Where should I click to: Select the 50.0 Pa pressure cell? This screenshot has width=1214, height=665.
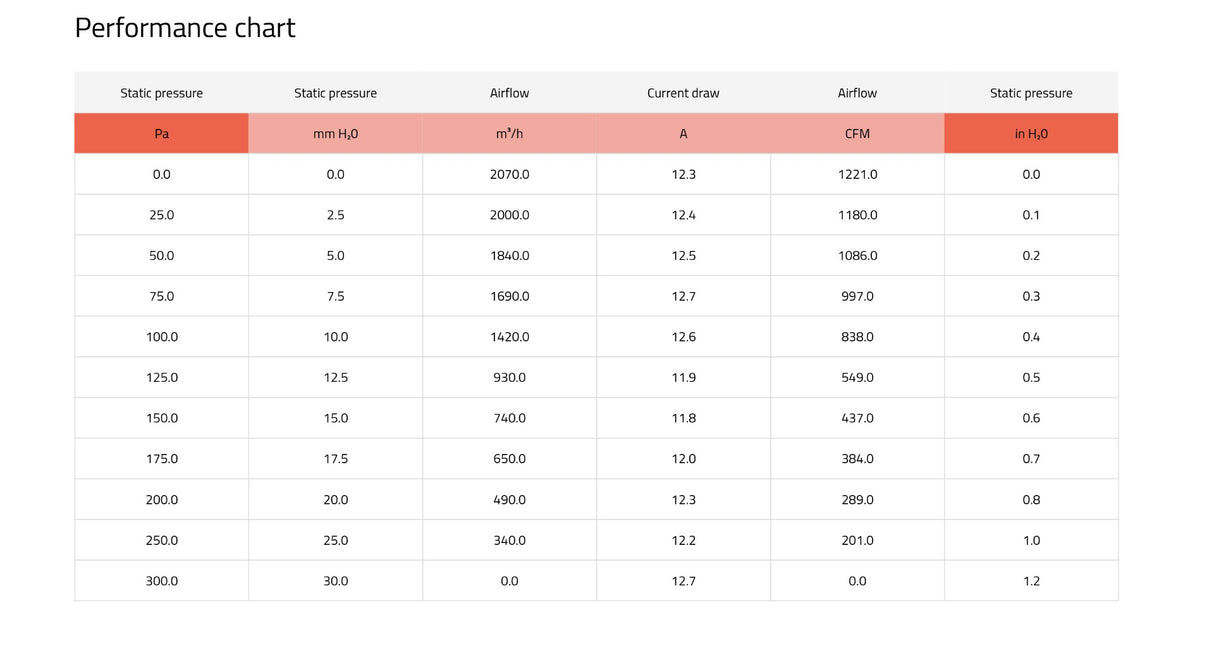[x=162, y=255]
